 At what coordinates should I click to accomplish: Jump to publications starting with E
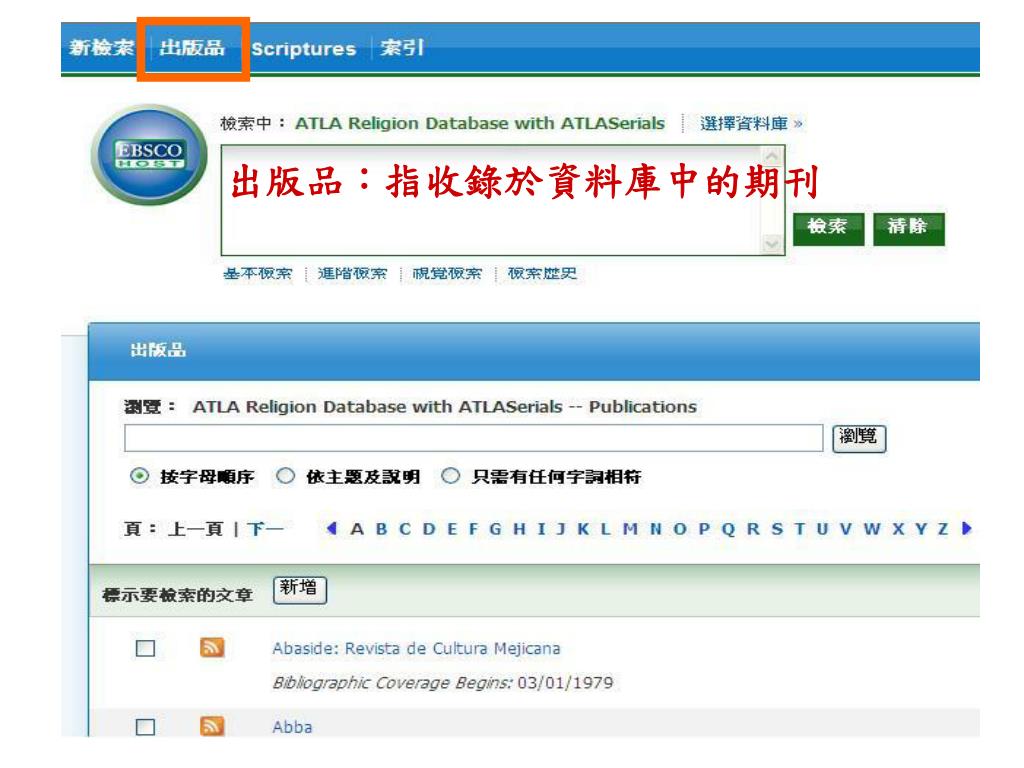tap(452, 529)
